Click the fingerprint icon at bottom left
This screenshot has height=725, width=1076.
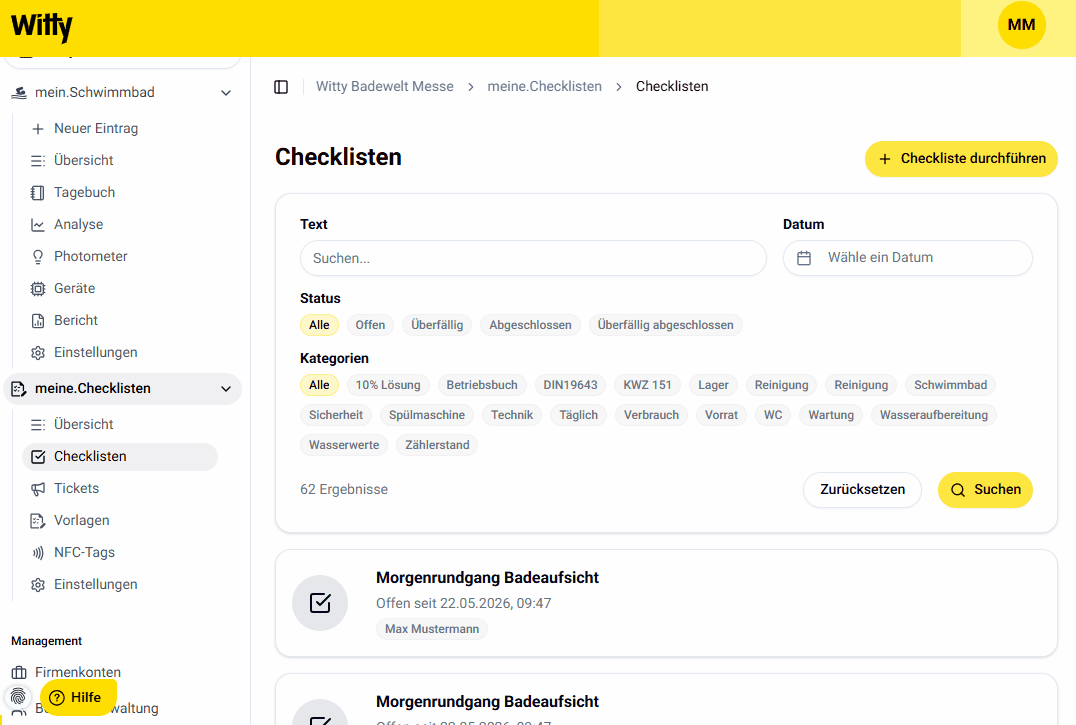[19, 697]
